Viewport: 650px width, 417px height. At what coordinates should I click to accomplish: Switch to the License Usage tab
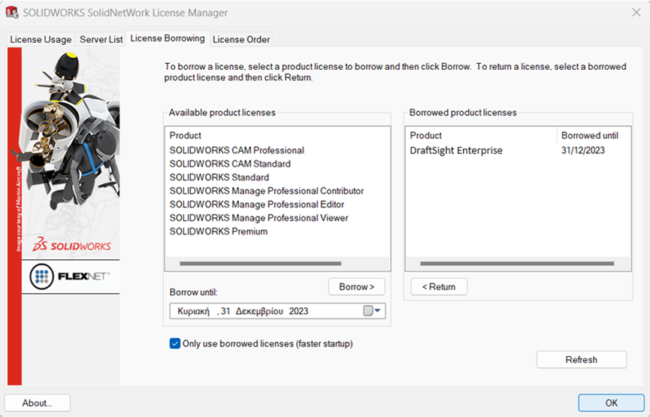click(41, 39)
